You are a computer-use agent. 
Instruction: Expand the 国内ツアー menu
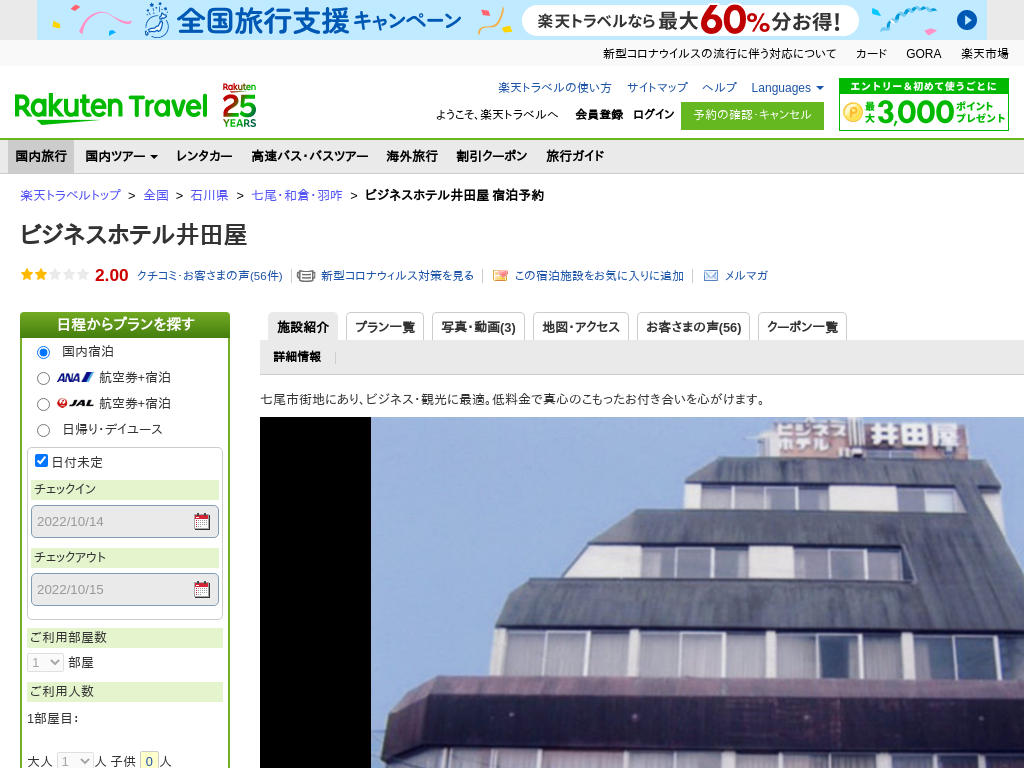121,156
